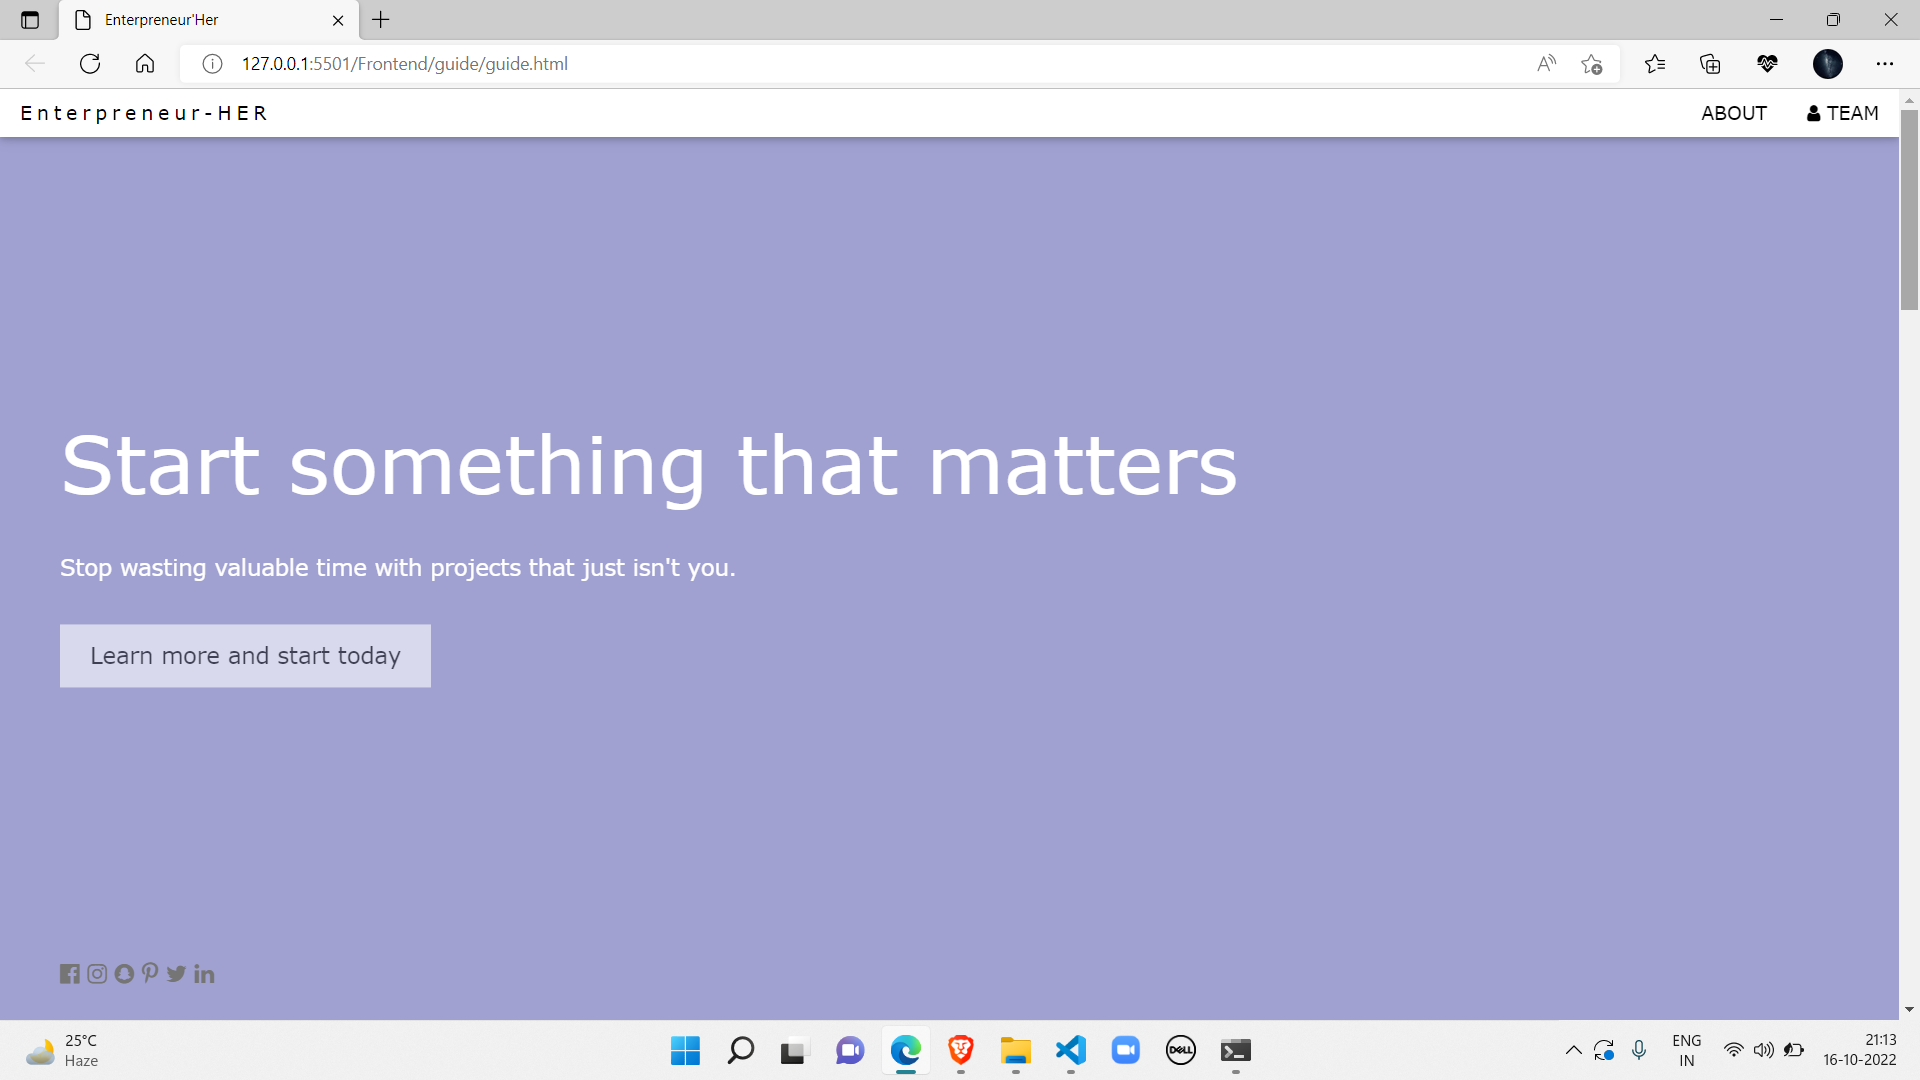The width and height of the screenshot is (1920, 1080).
Task: Open a new browser tab
Action: click(x=381, y=20)
